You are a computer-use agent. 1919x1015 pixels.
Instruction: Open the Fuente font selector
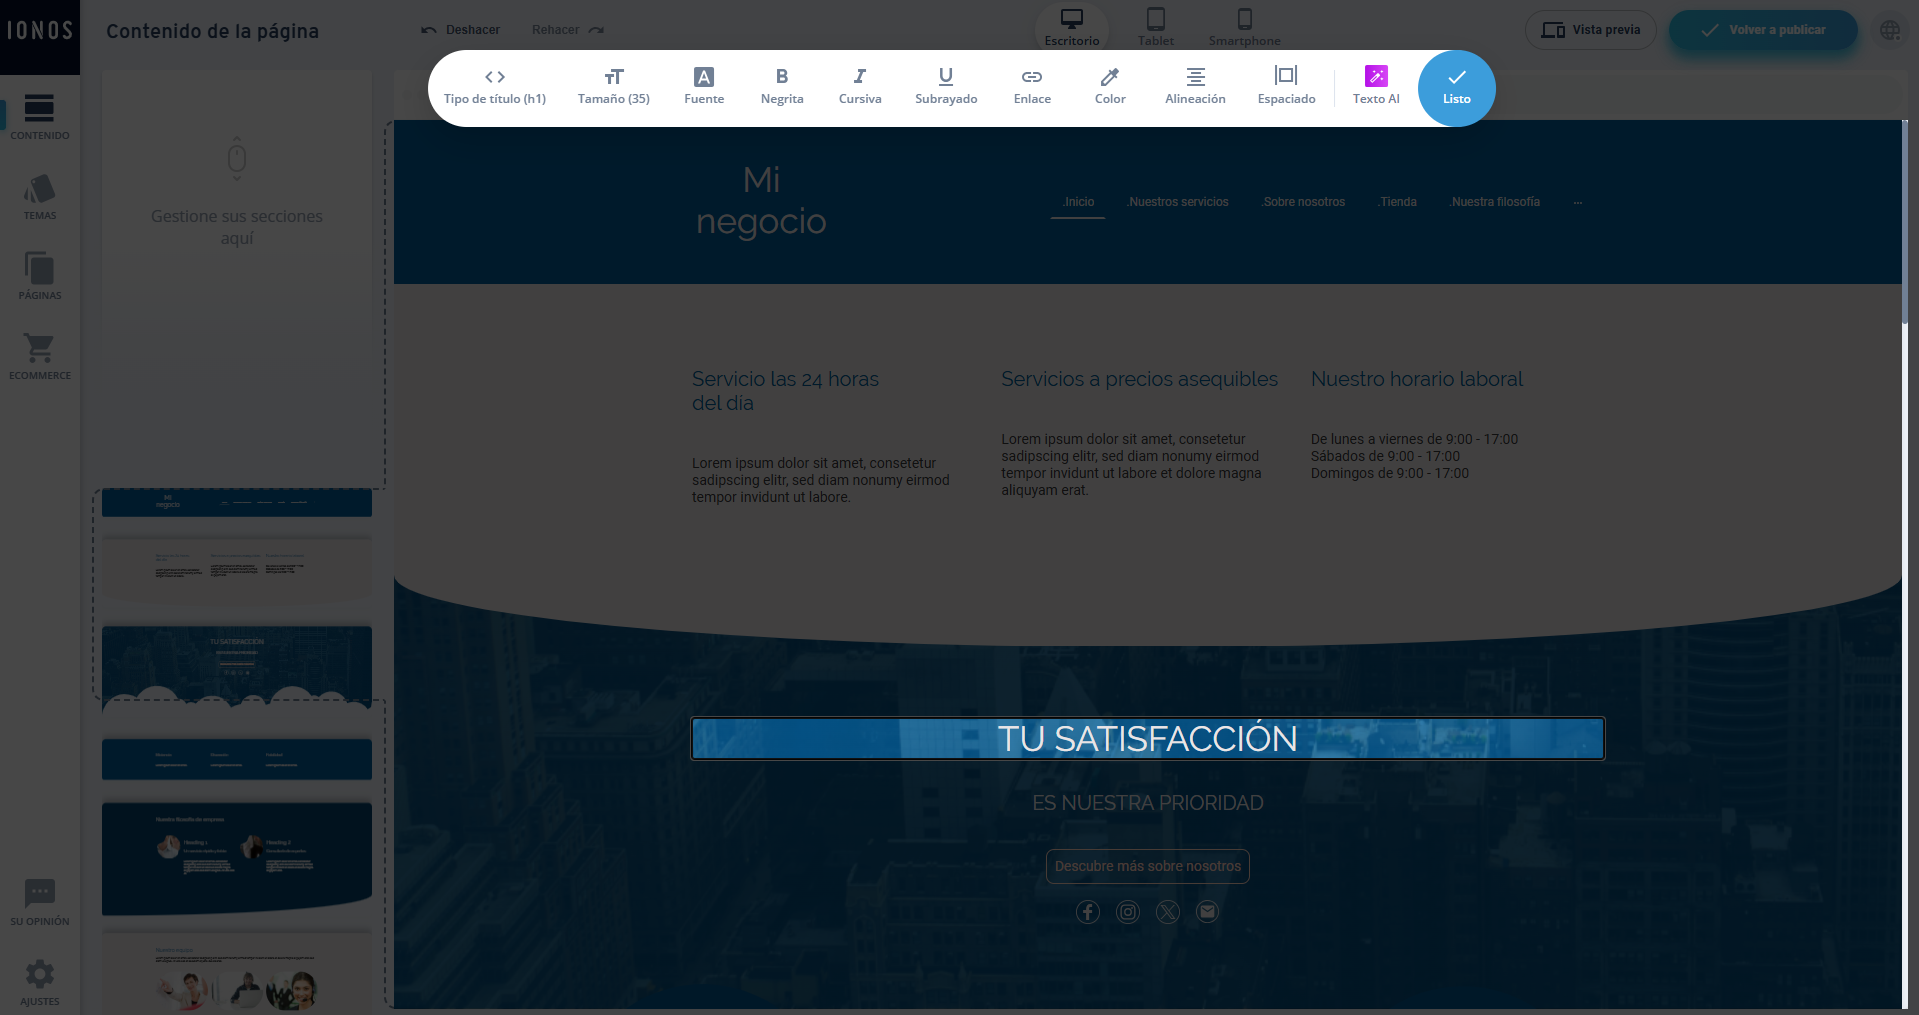pos(703,85)
